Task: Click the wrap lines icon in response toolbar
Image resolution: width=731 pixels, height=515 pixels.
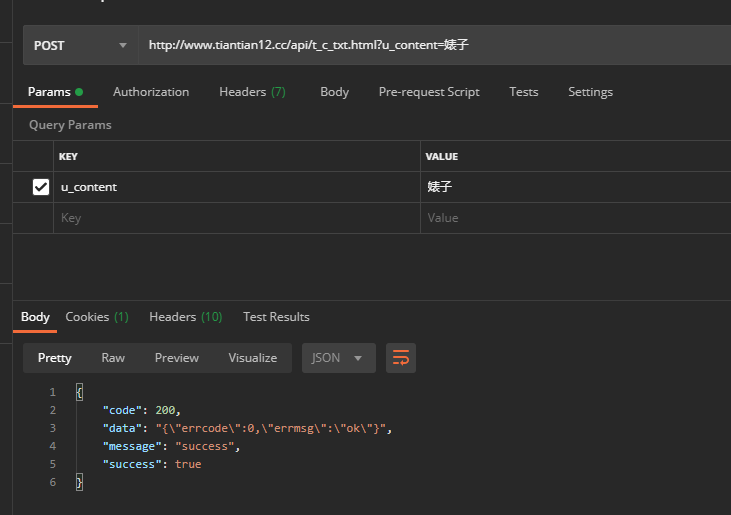Action: (x=401, y=358)
